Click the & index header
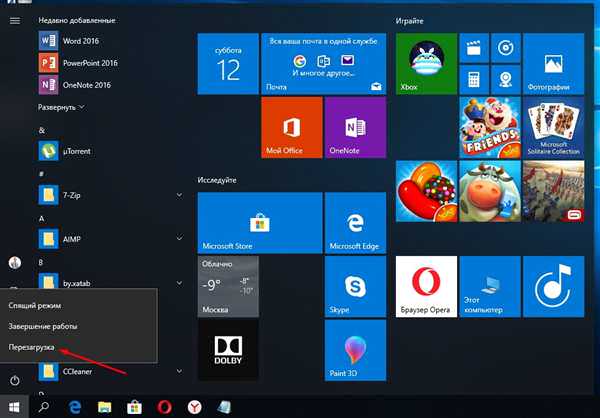600x418 pixels. pyautogui.click(x=42, y=131)
